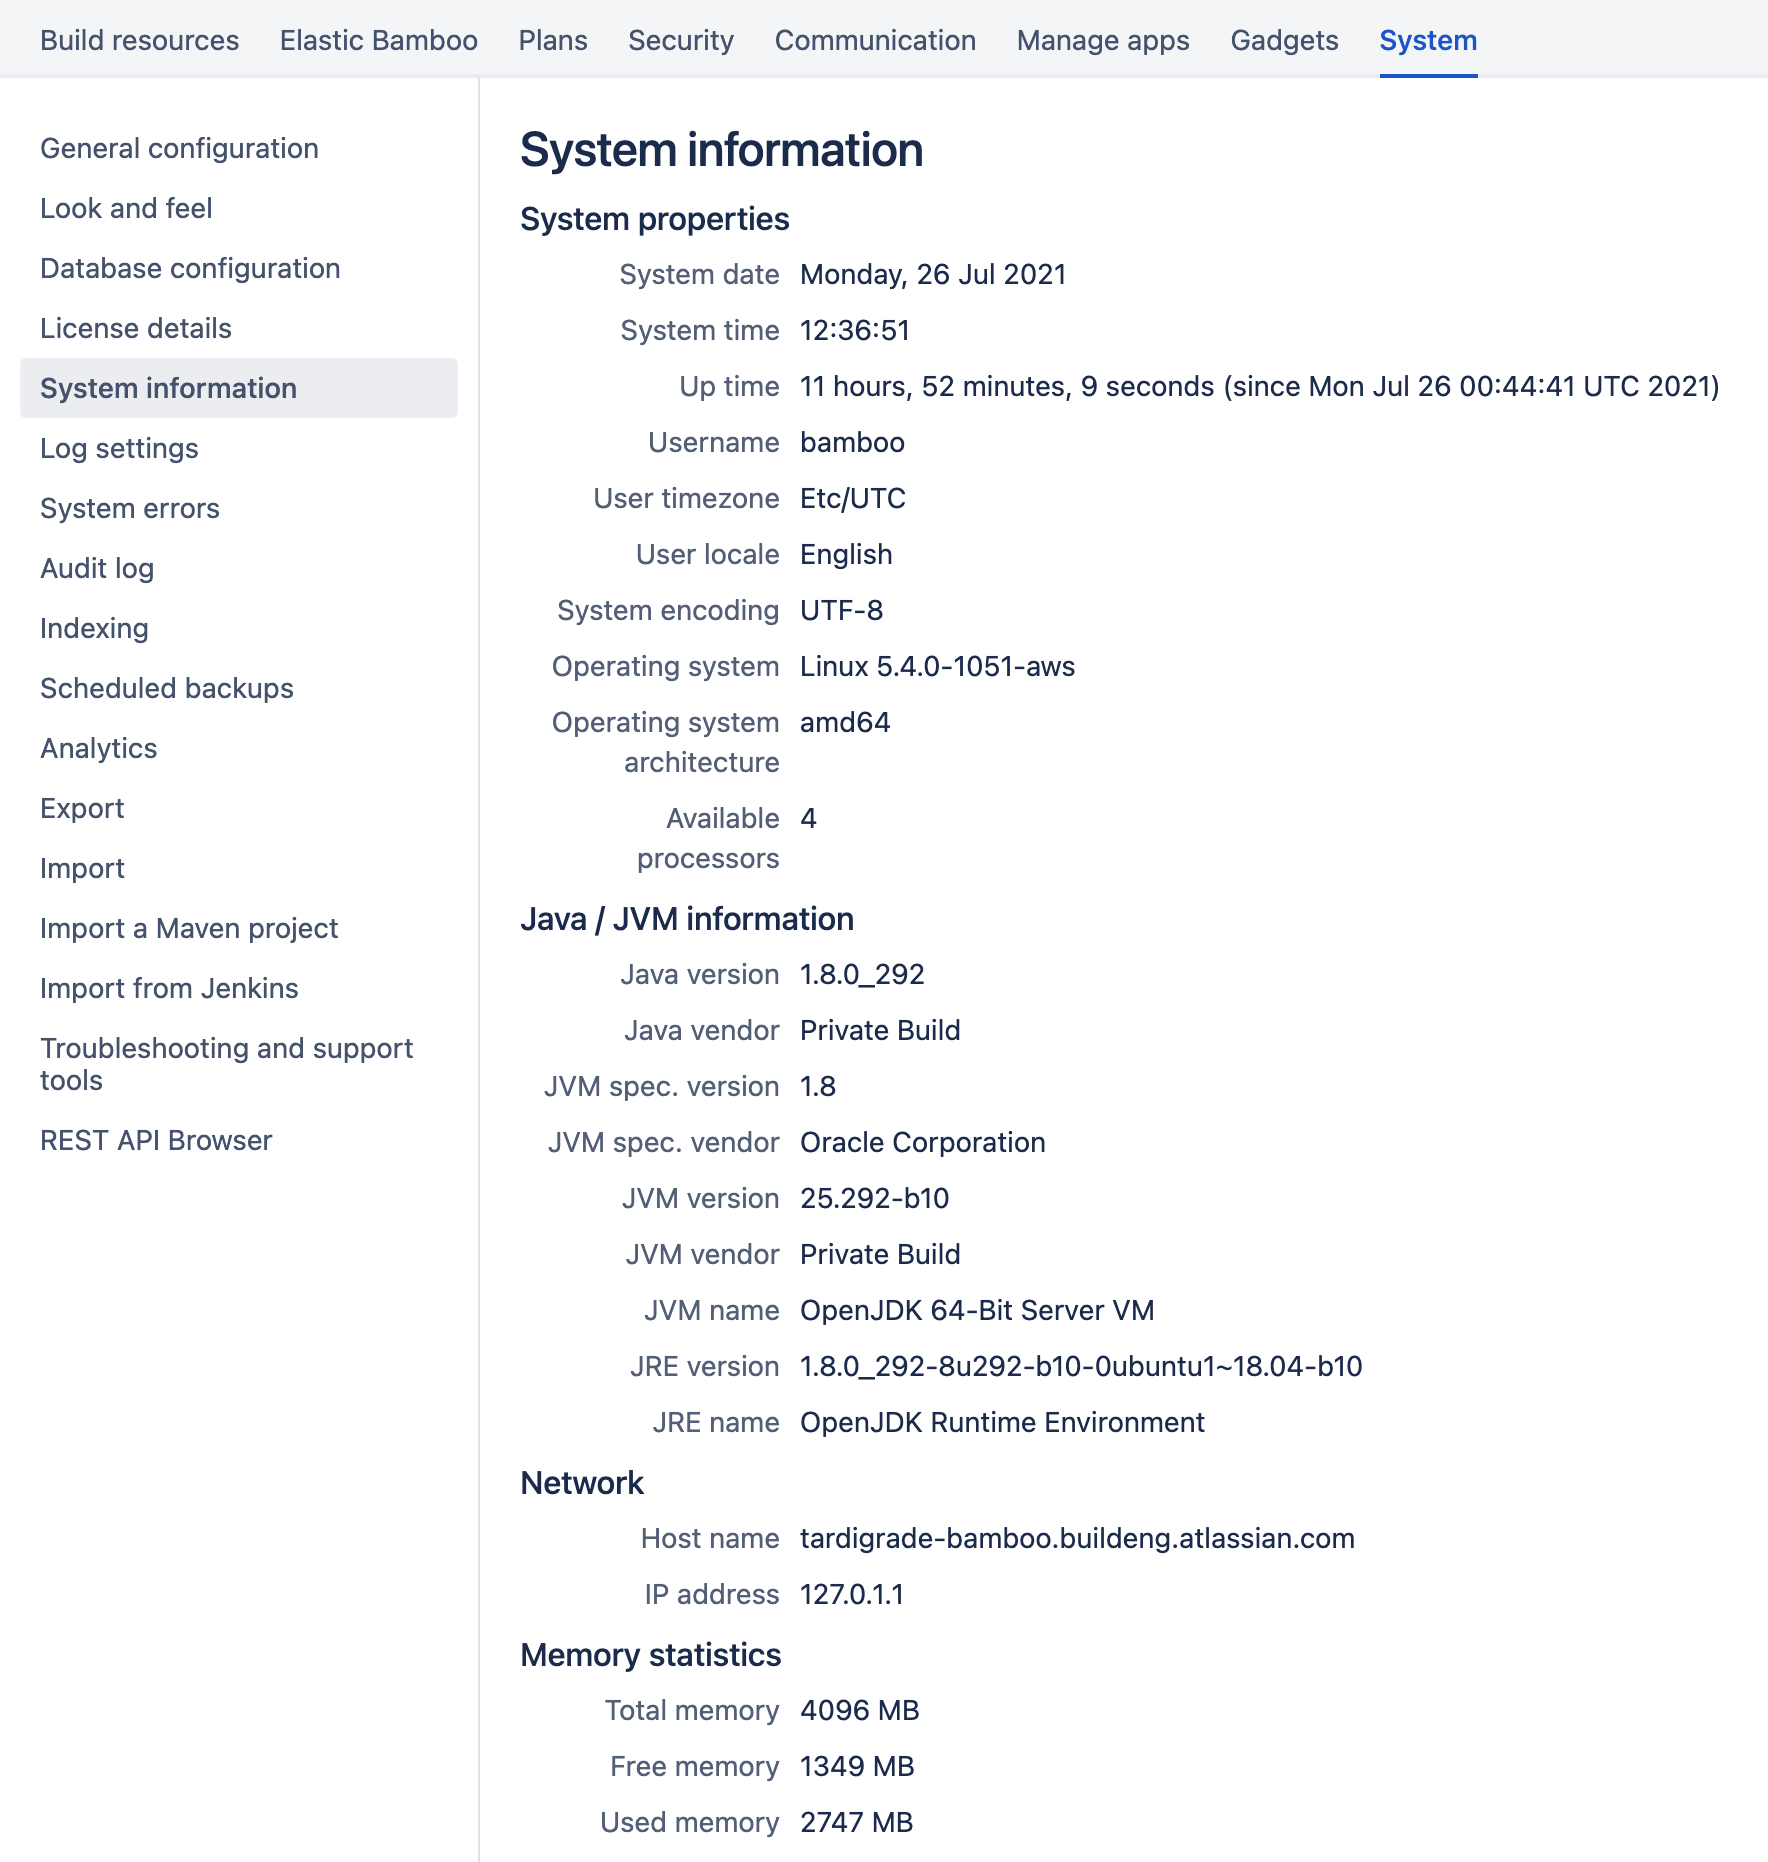Click the System information page heading
The height and width of the screenshot is (1862, 1768).
click(x=721, y=150)
